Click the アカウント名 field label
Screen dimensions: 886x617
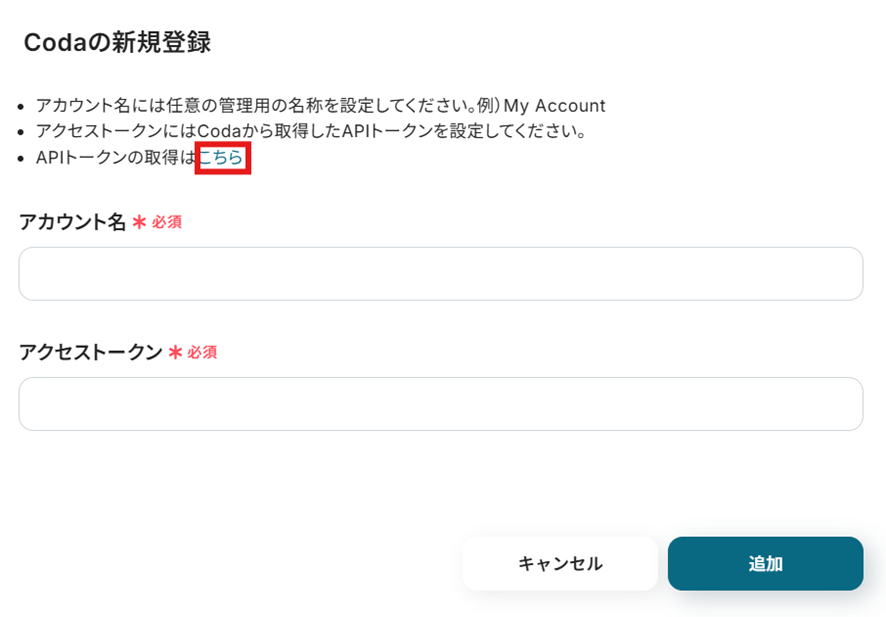72,222
